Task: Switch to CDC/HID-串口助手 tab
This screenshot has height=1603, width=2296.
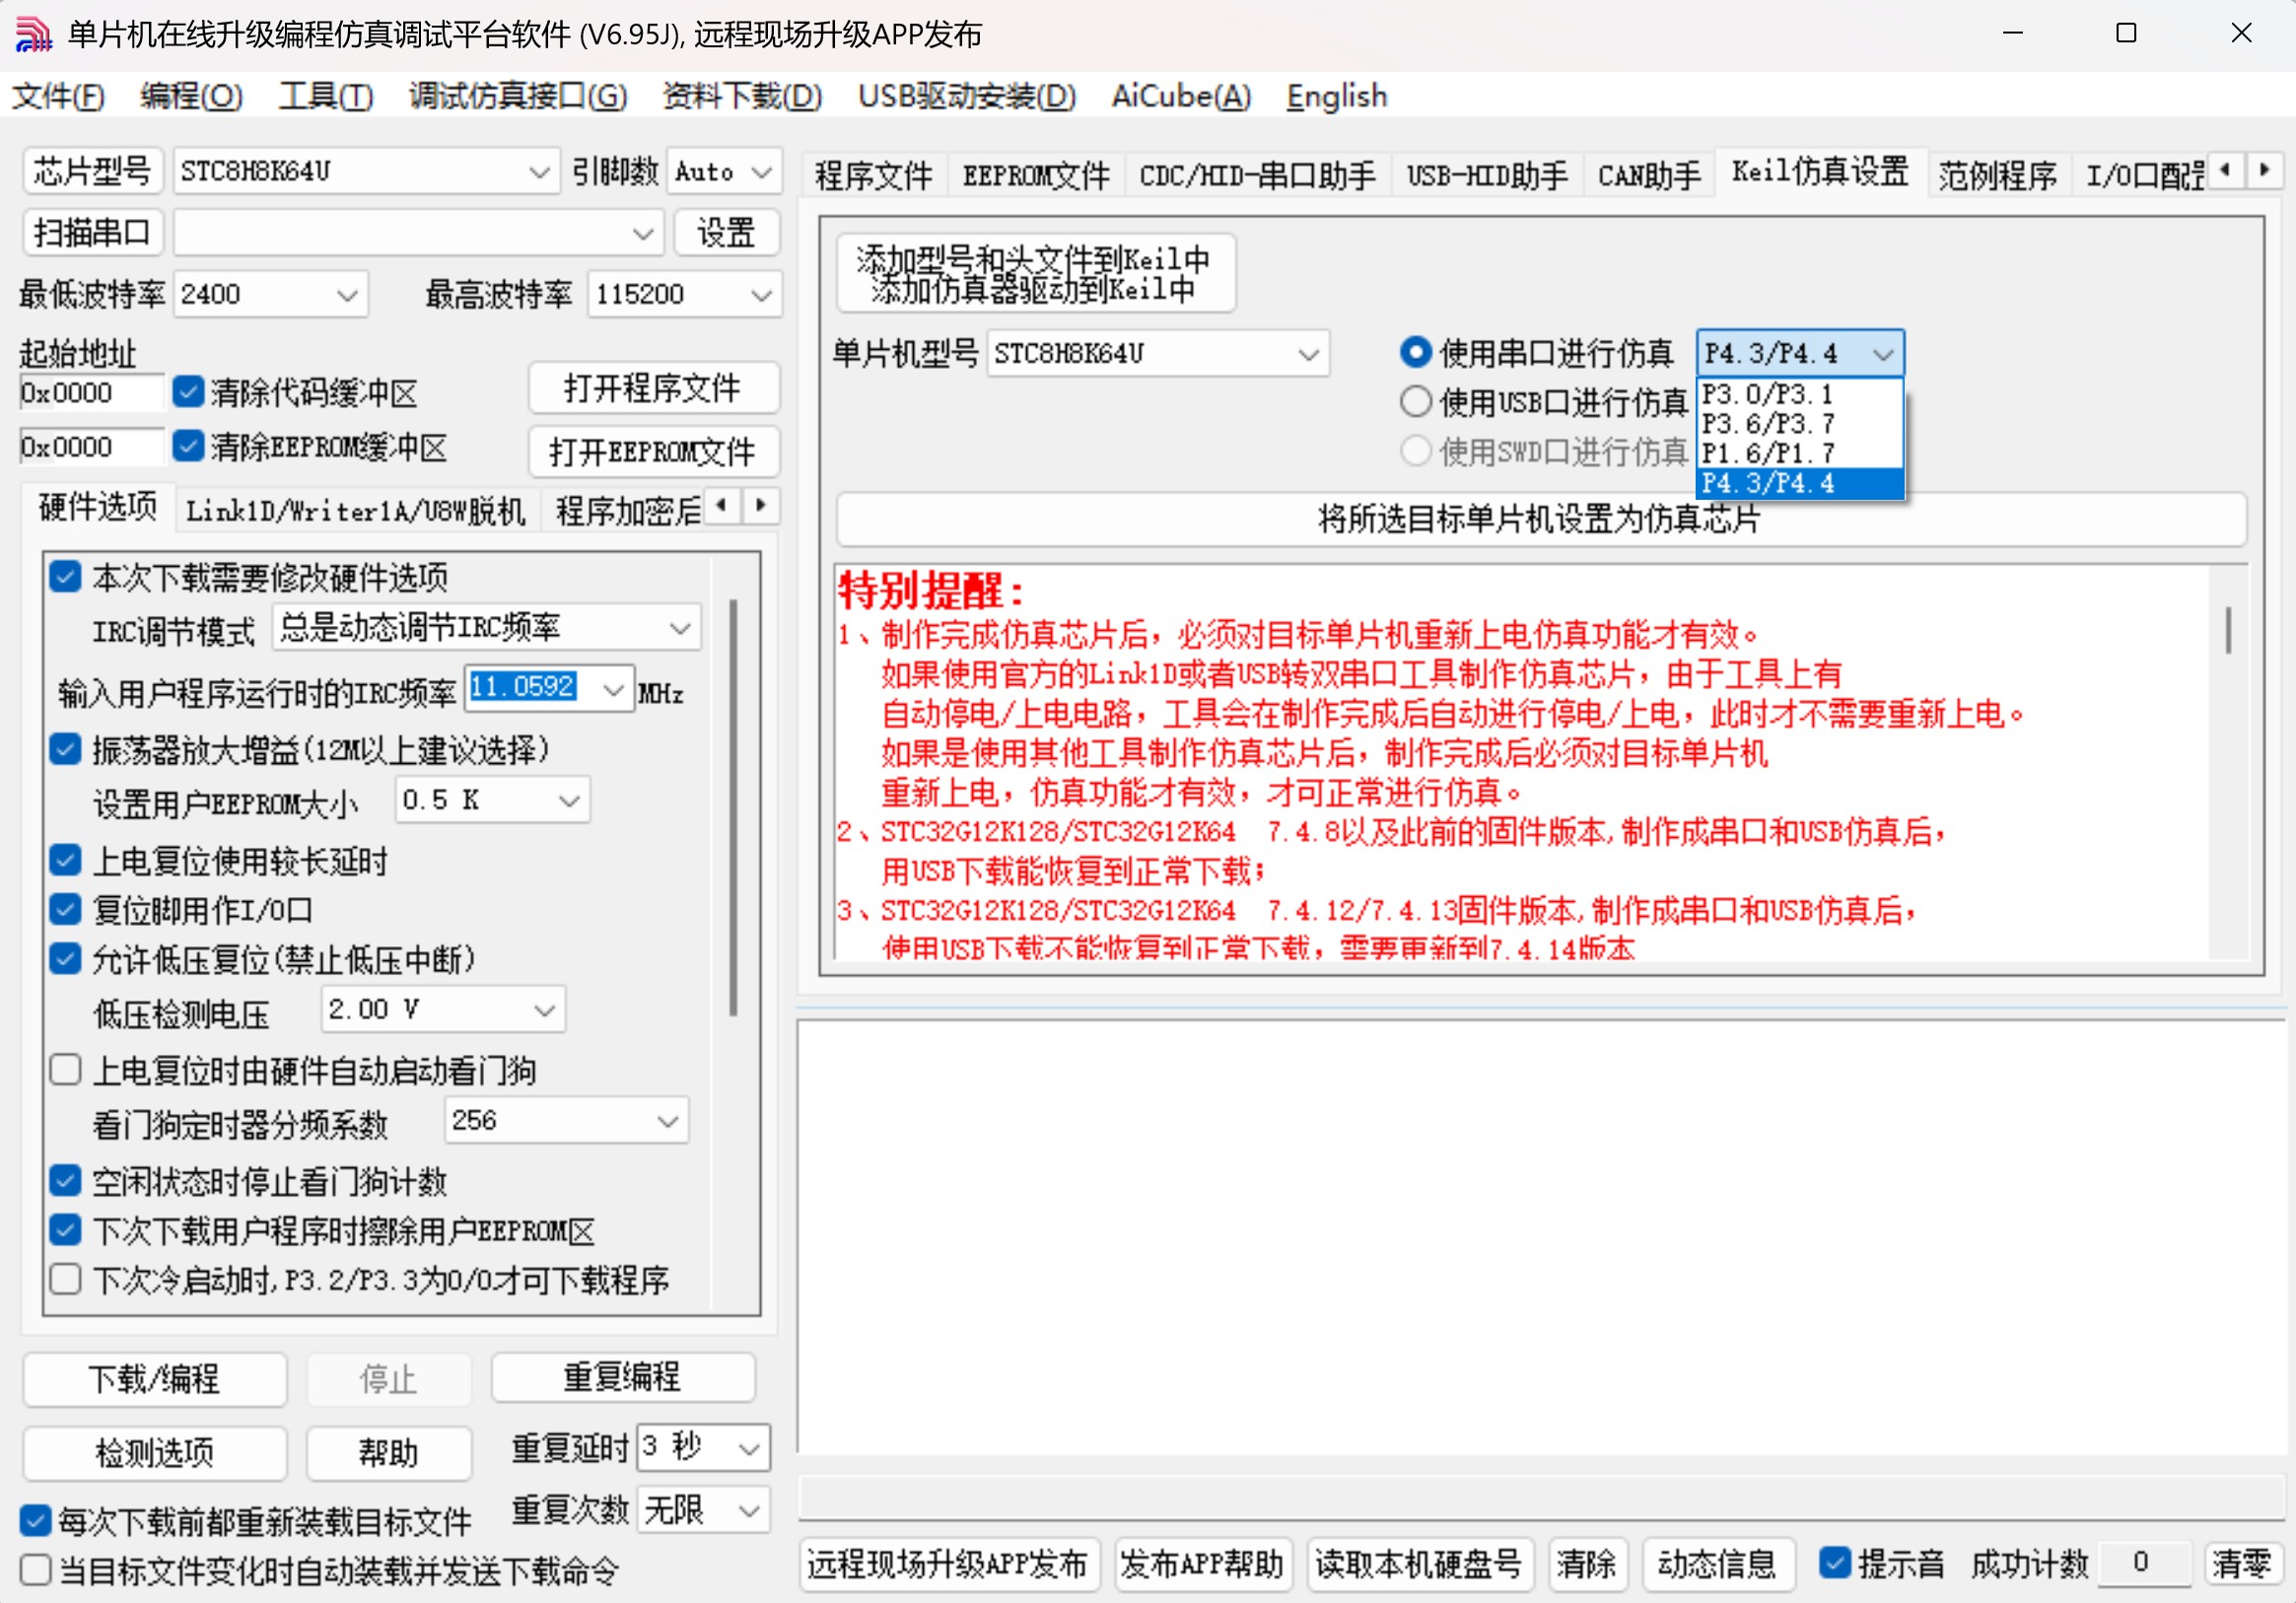Action: pos(1258,176)
